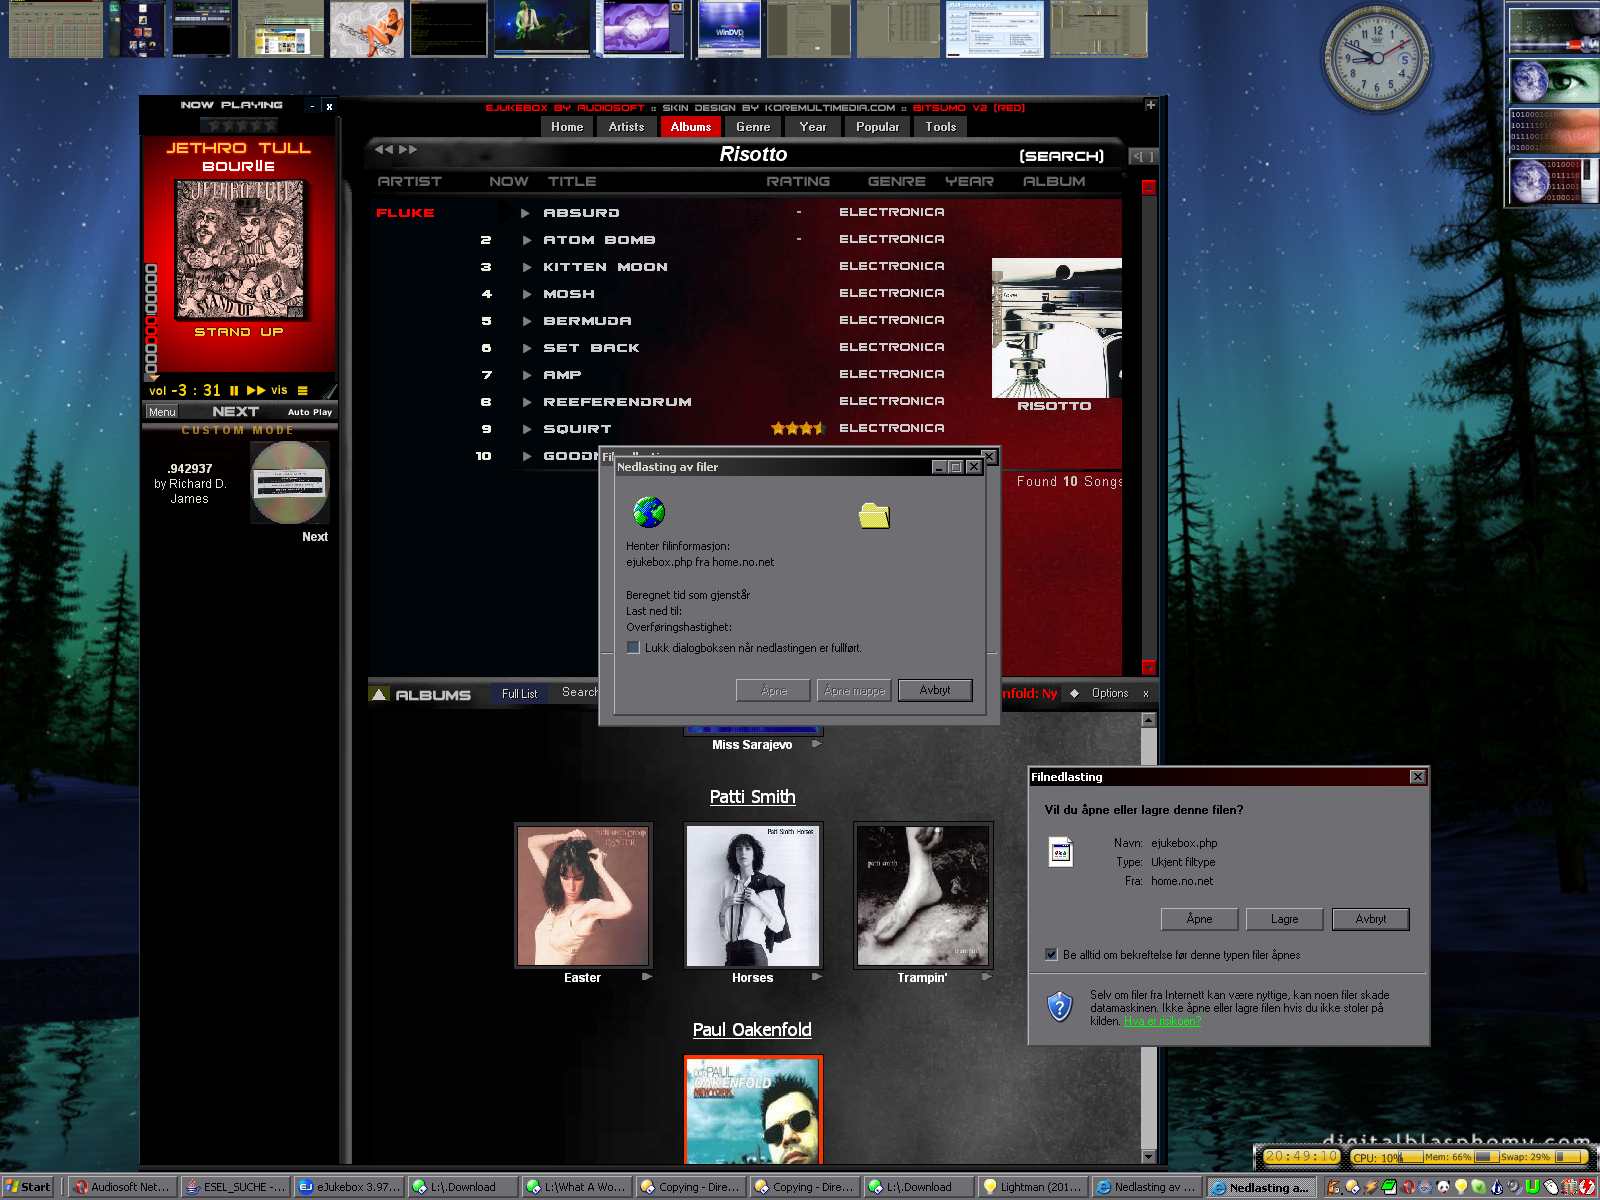The width and height of the screenshot is (1600, 1200).
Task: Click the plus icon atop eJukebox window
Action: (x=1150, y=105)
